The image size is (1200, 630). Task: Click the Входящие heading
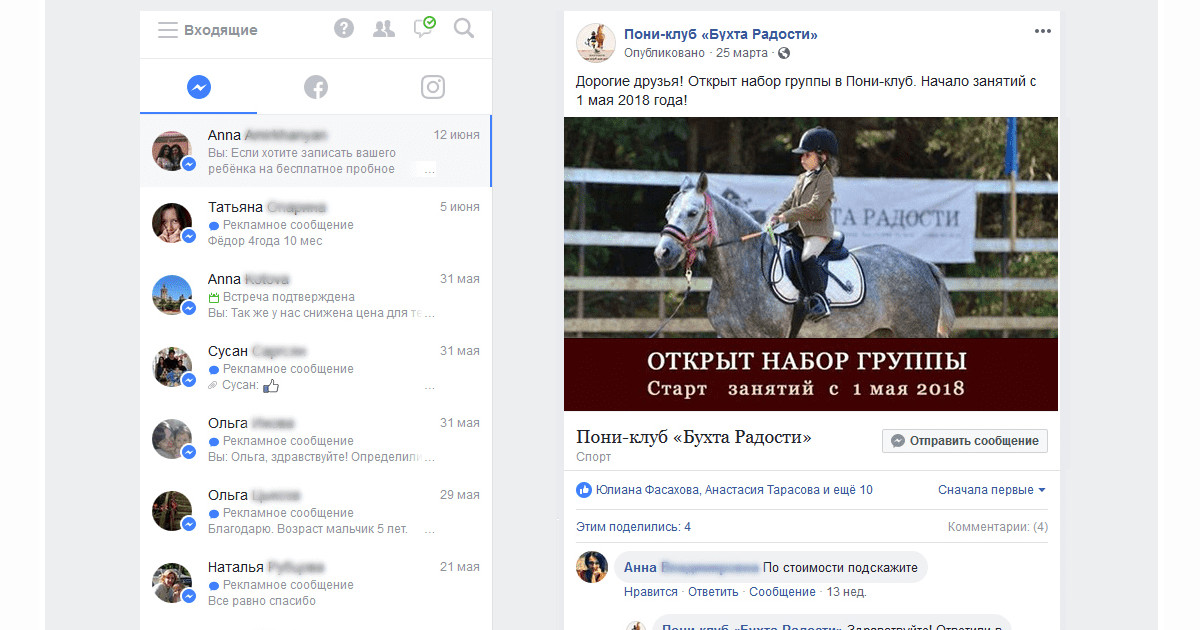[221, 30]
